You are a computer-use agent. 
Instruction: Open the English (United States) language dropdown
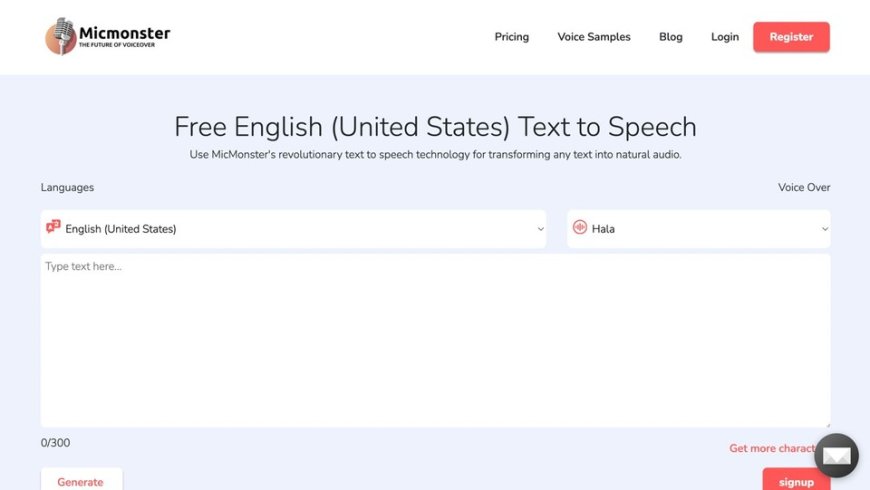294,229
